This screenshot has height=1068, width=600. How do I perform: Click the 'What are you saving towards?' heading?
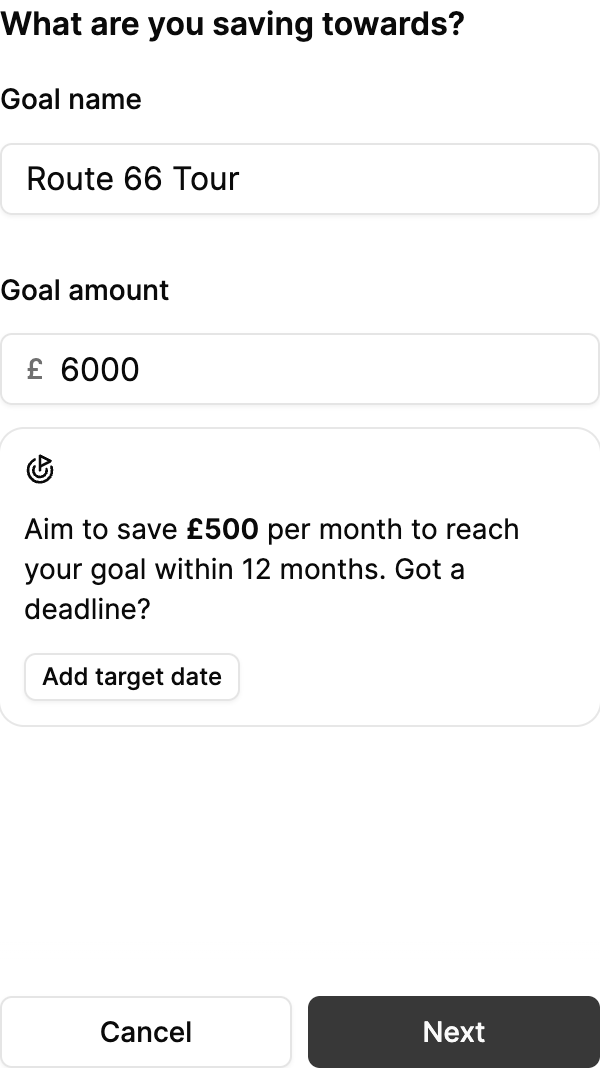pos(232,23)
